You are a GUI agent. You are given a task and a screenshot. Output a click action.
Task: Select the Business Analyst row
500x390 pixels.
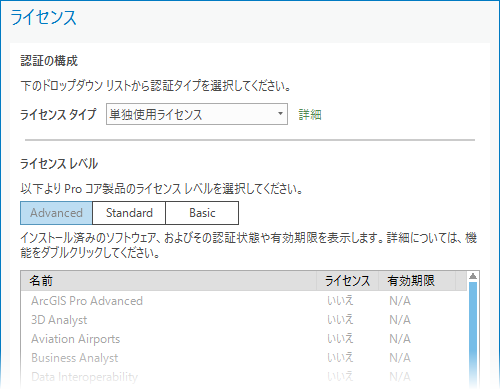(244, 358)
